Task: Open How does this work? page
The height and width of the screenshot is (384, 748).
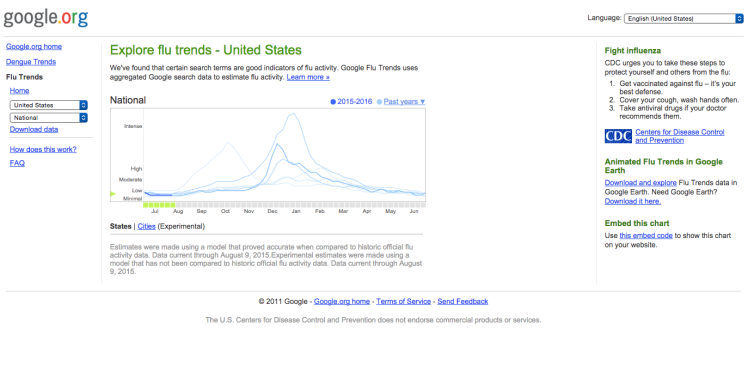Action: 43,149
